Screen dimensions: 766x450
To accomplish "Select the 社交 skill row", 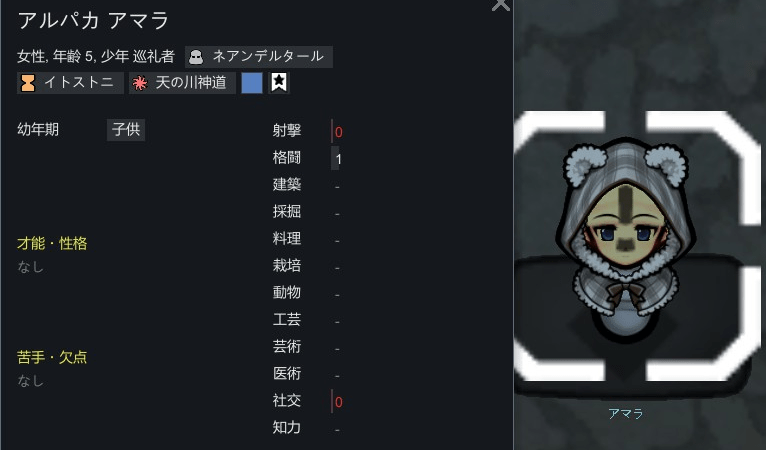I will (308, 401).
